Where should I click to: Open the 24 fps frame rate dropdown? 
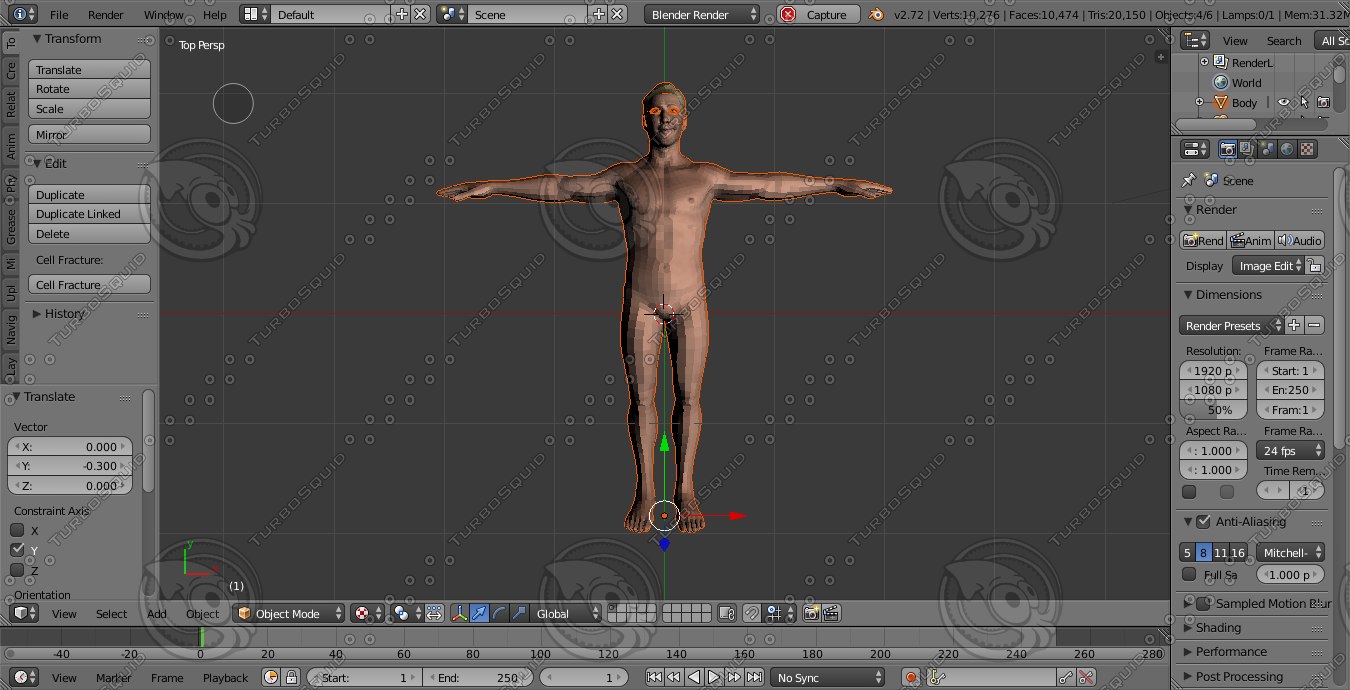1290,450
